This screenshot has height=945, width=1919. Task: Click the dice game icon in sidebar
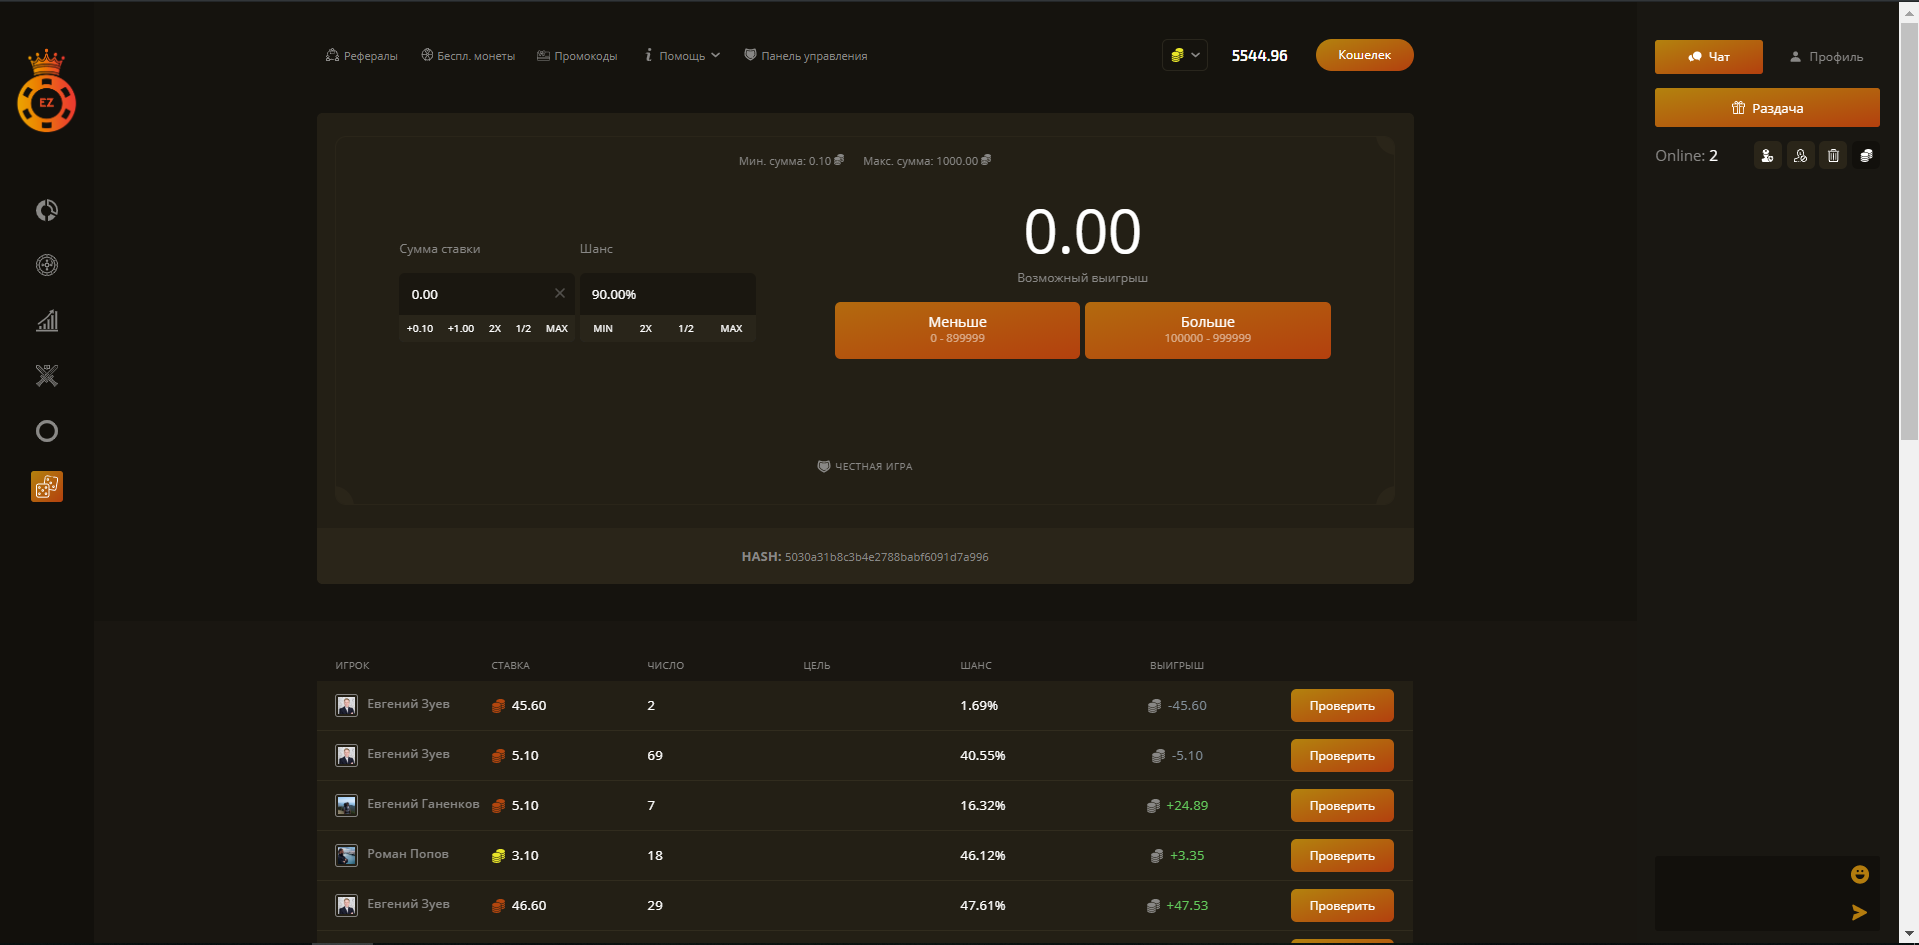pyautogui.click(x=47, y=487)
